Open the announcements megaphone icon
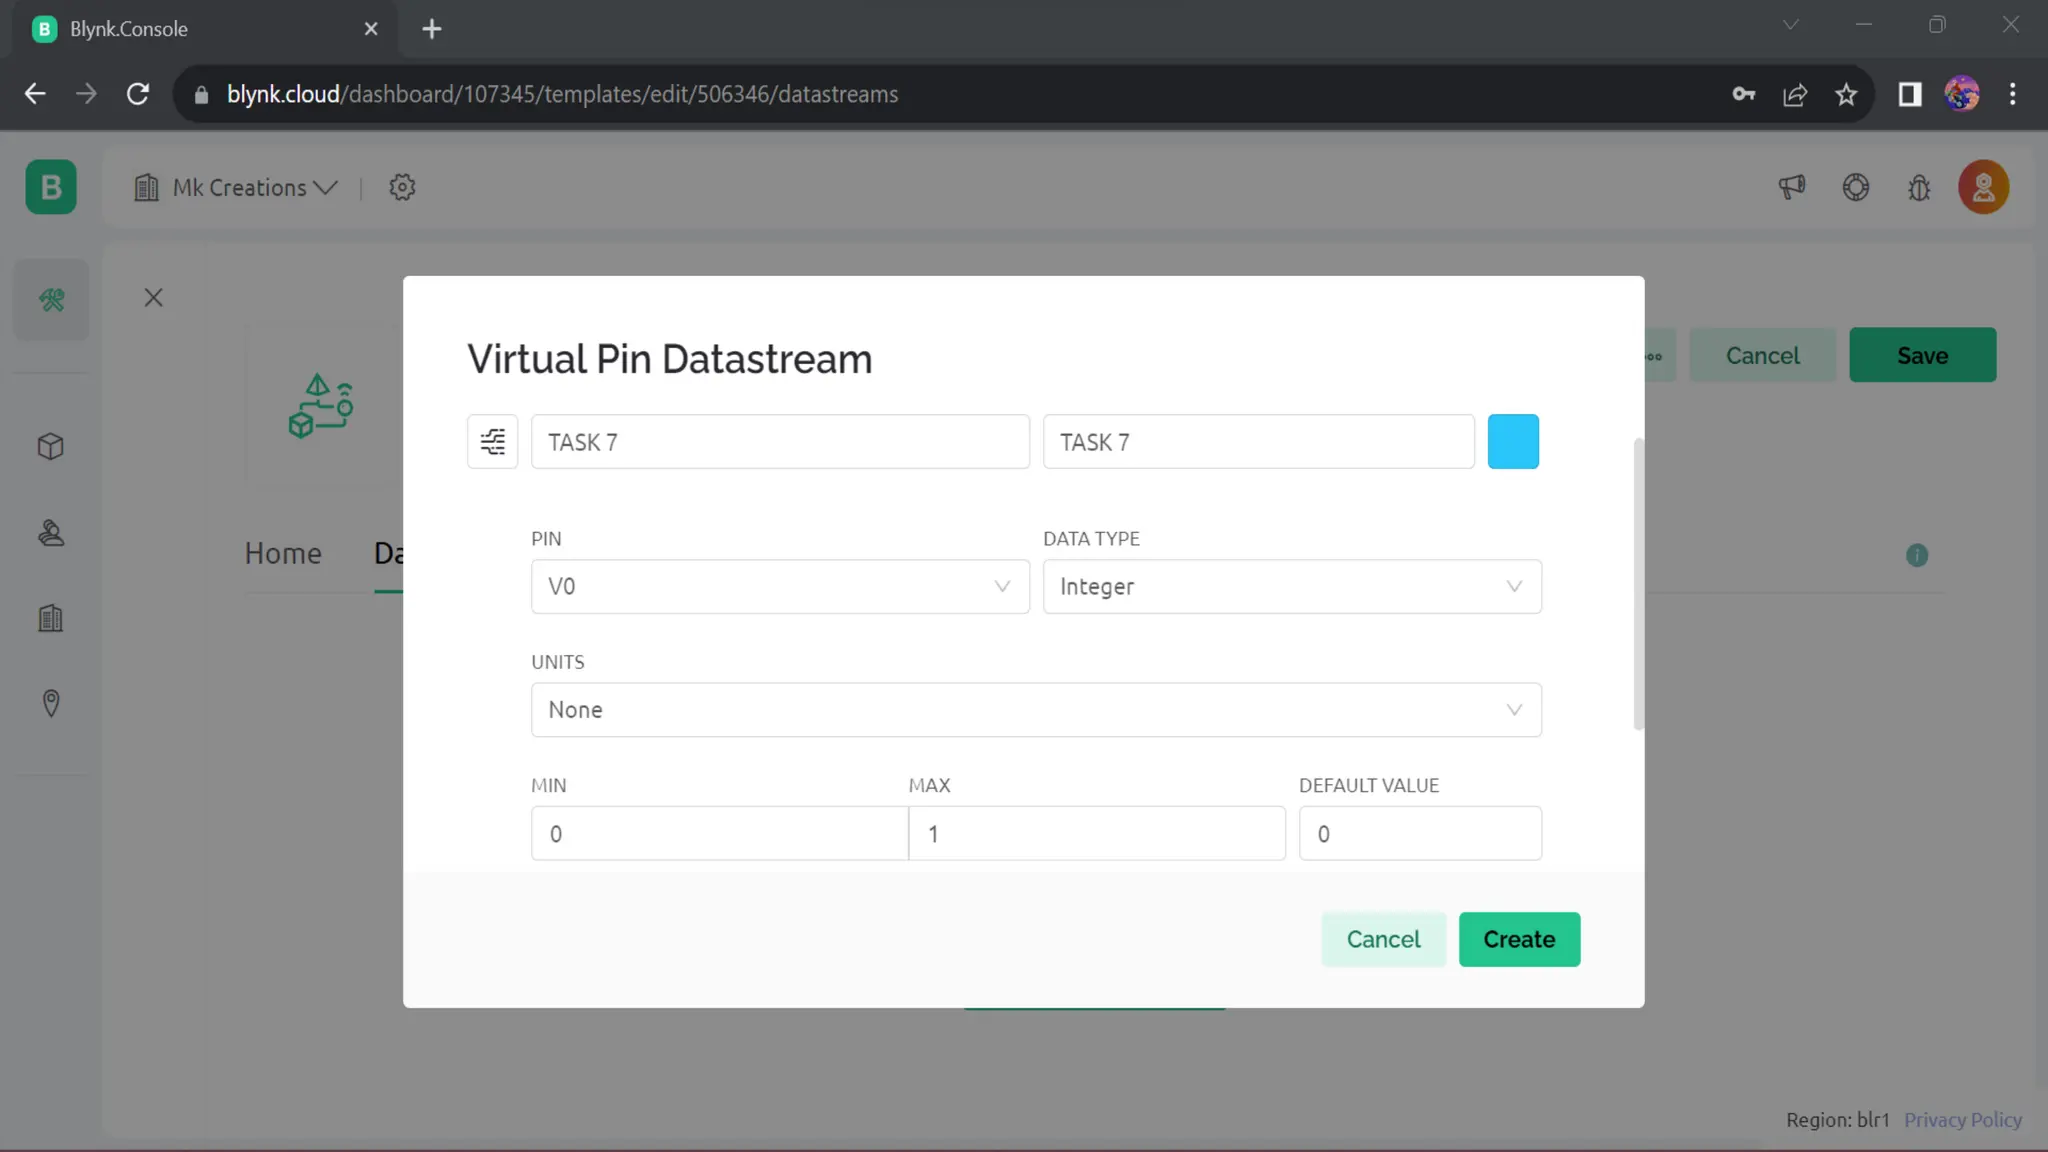2048x1152 pixels. [x=1791, y=187]
